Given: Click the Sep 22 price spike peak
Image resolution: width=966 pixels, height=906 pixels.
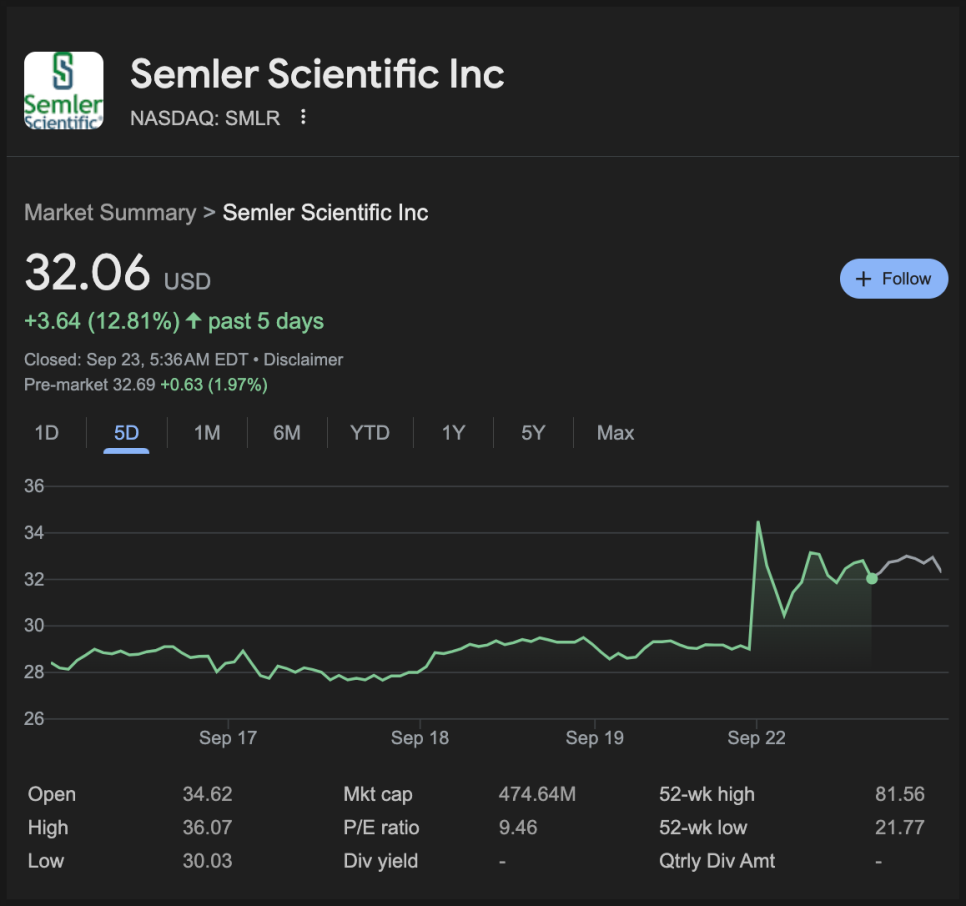Looking at the screenshot, I should tap(758, 523).
